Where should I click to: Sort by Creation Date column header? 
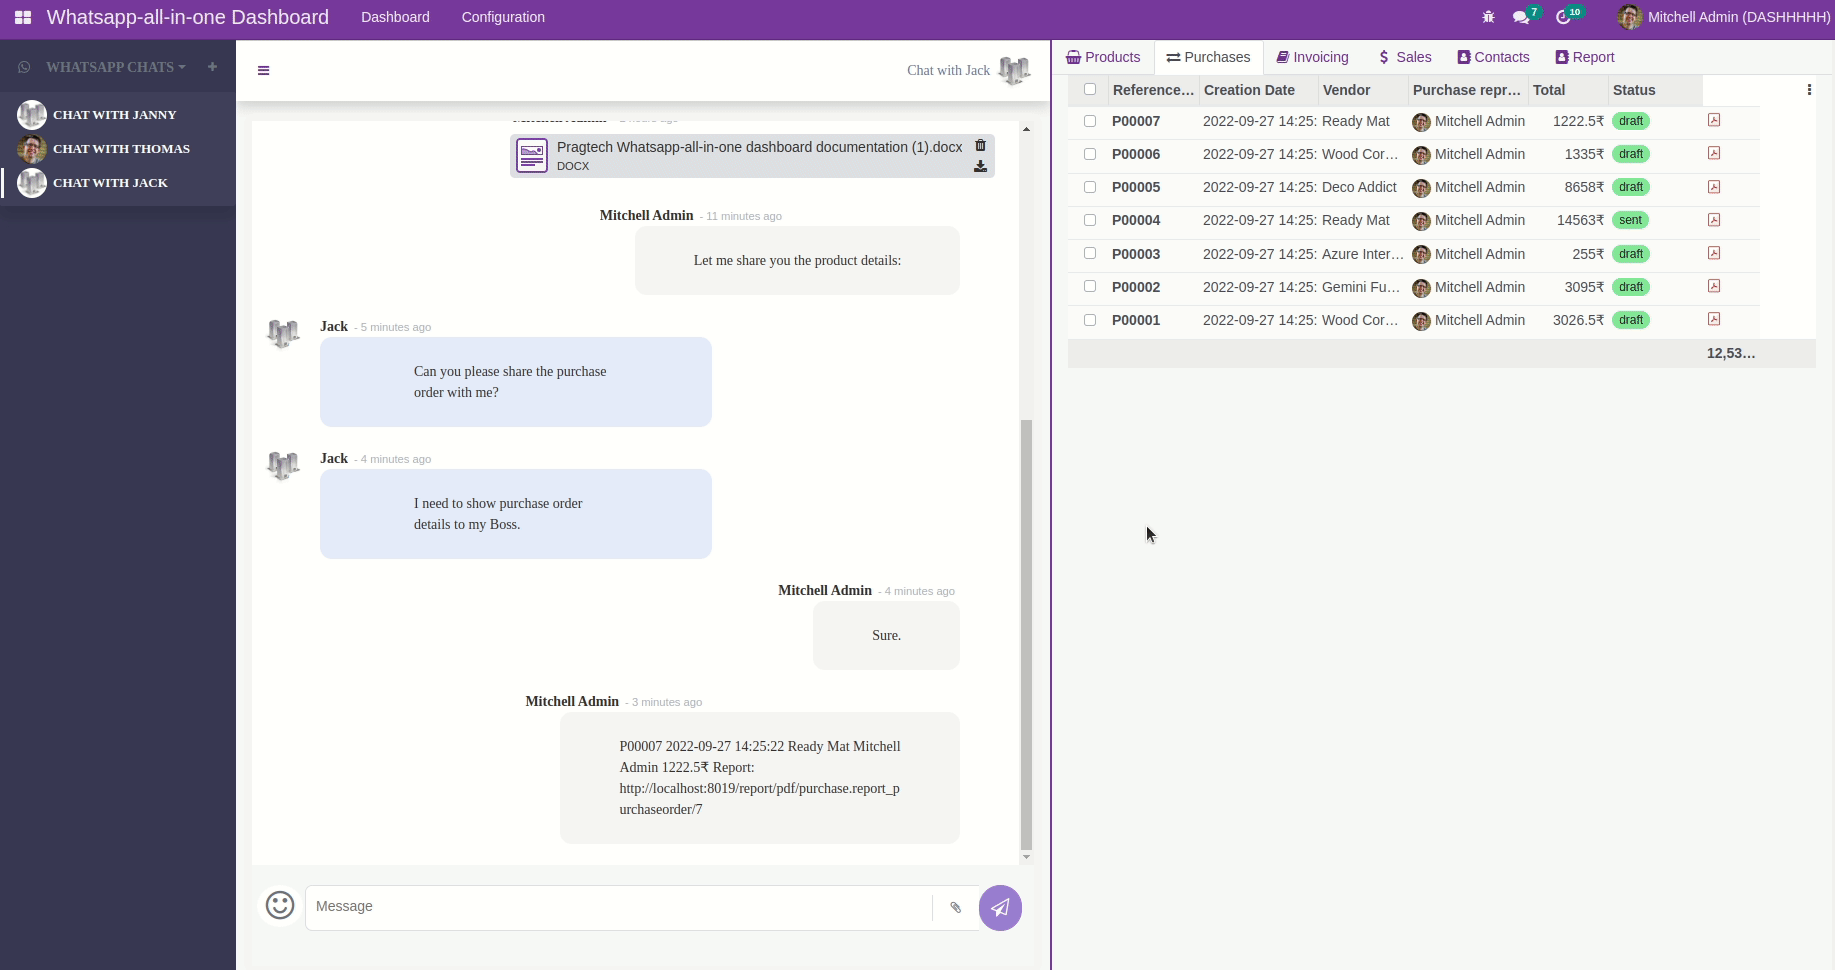coord(1258,90)
